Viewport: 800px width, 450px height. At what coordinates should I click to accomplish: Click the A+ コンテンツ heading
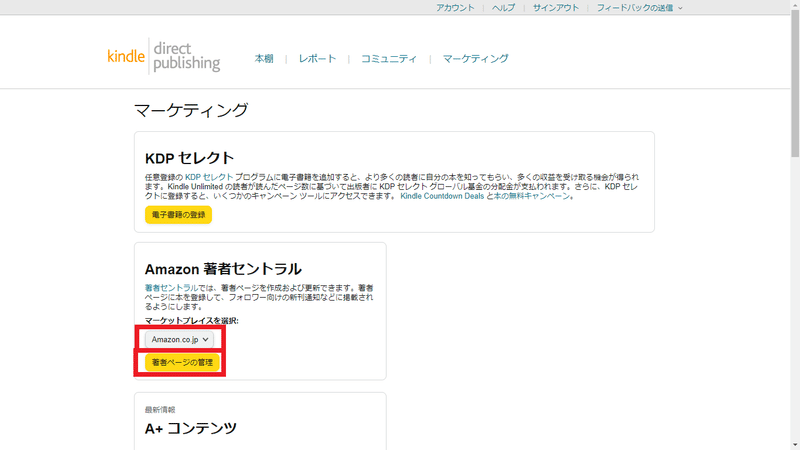[x=191, y=428]
